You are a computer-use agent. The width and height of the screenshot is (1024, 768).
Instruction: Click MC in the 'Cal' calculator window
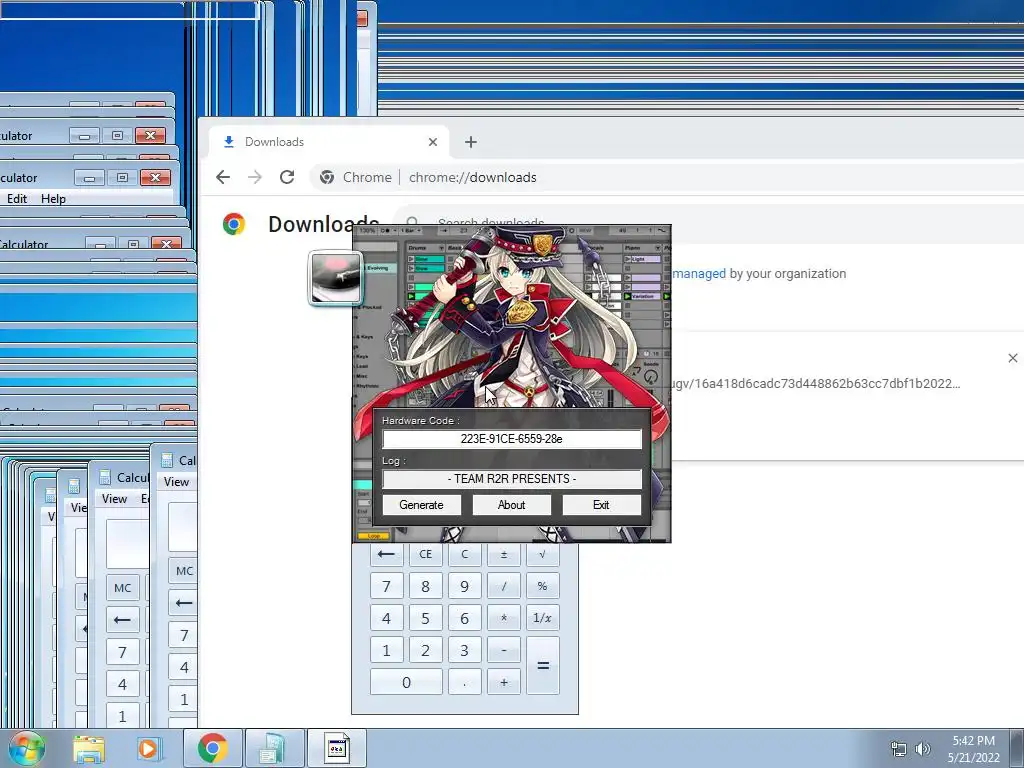pyautogui.click(x=184, y=571)
